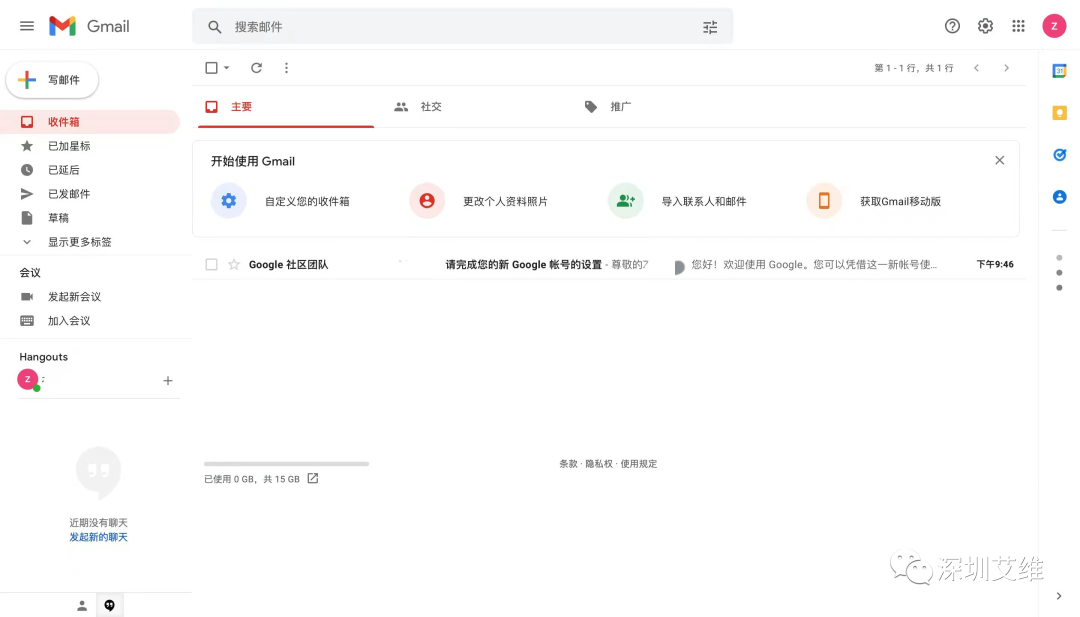The image size is (1080, 617).
Task: Switch to Hangouts contacts person icon
Action: tap(82, 605)
